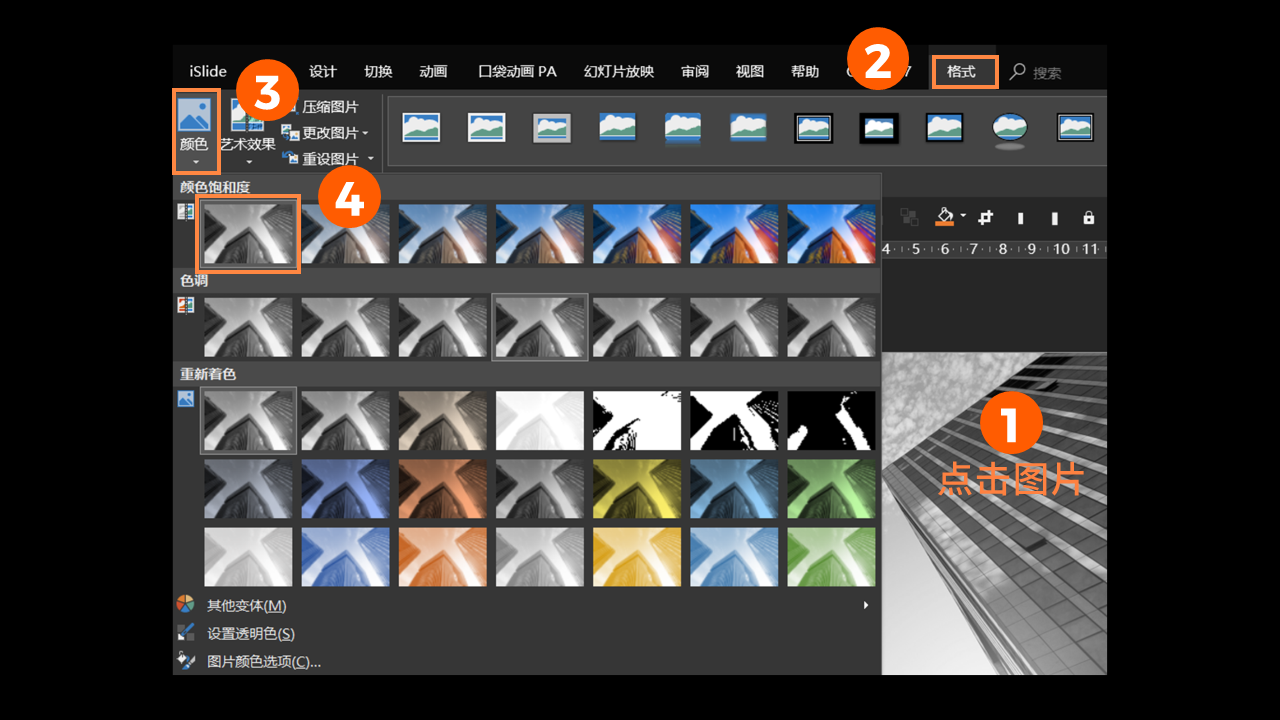The width and height of the screenshot is (1280, 720).
Task: Choose 设置透明色(S) set transparent color
Action: click(527, 633)
